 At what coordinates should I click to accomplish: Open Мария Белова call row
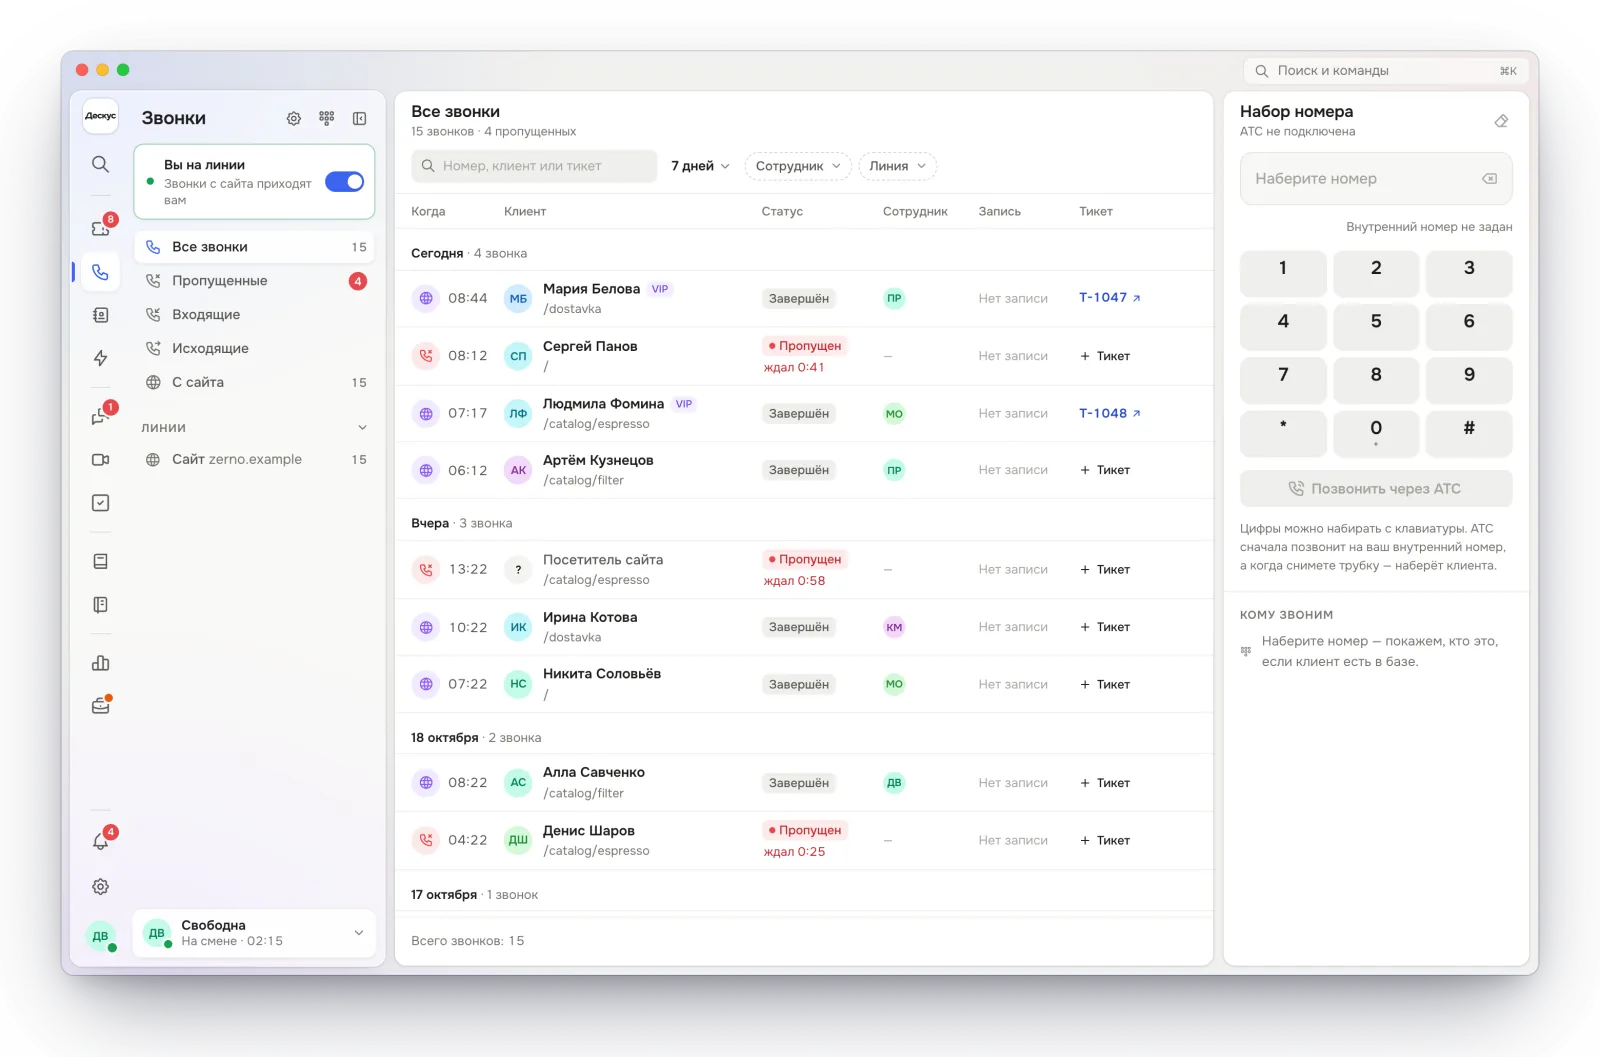pyautogui.click(x=804, y=298)
